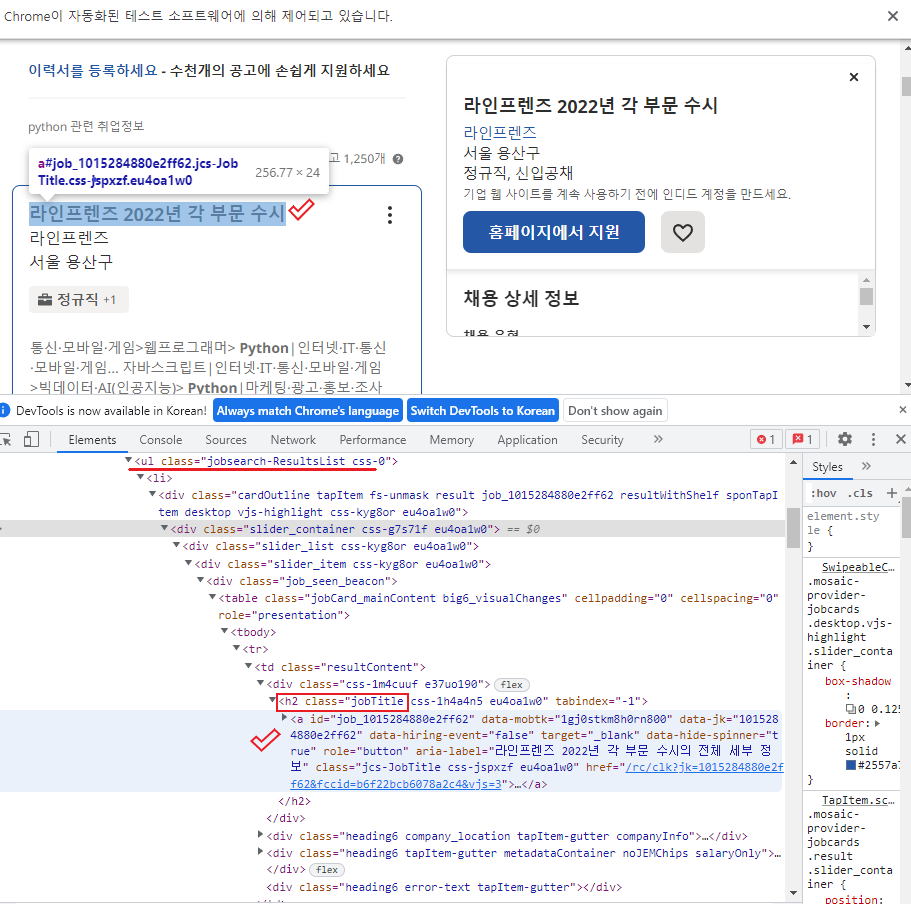This screenshot has width=911, height=904.
Task: Dismiss the Chrome automation infobar
Action: coord(893,16)
